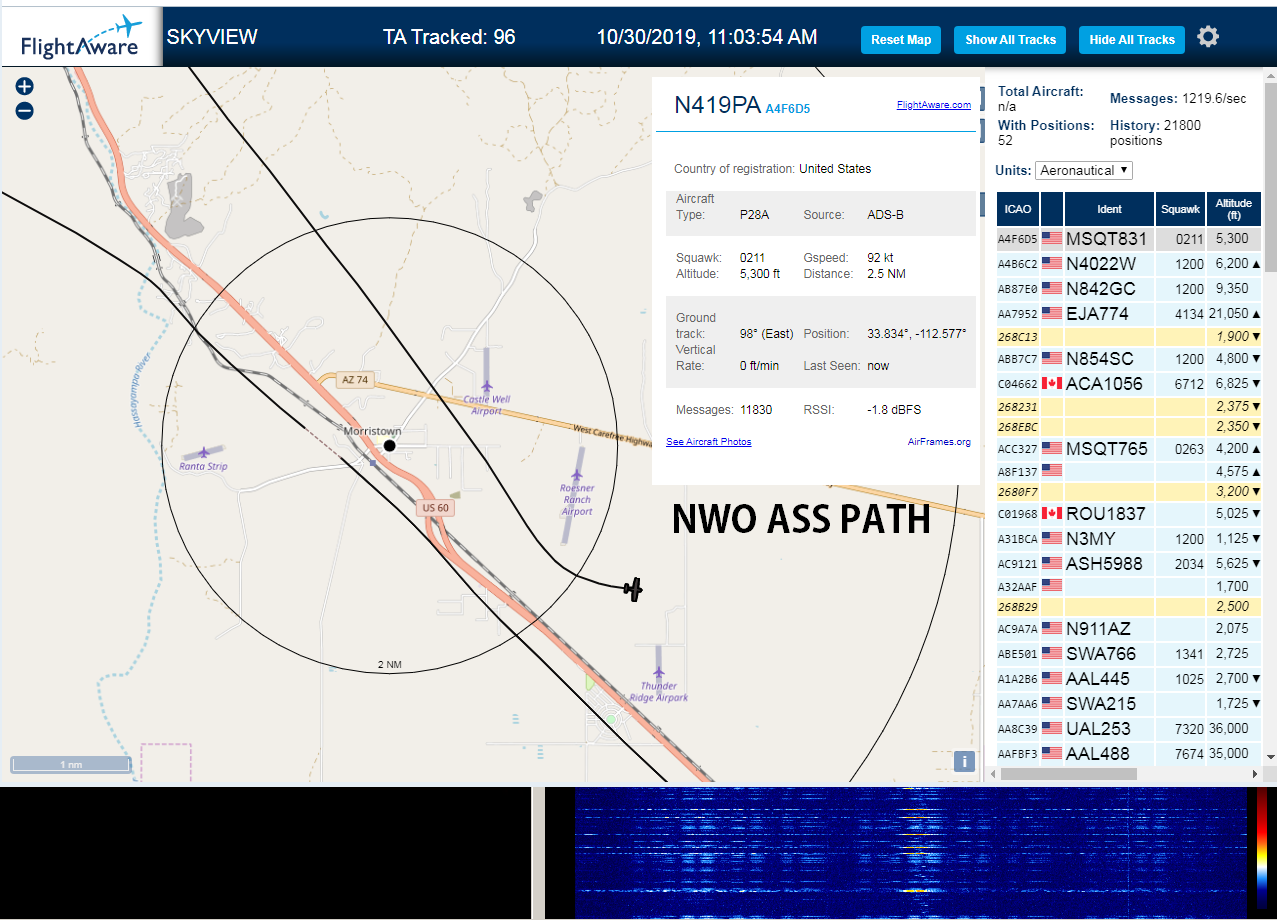
Task: Sort table by ICAO column
Action: 1018,209
